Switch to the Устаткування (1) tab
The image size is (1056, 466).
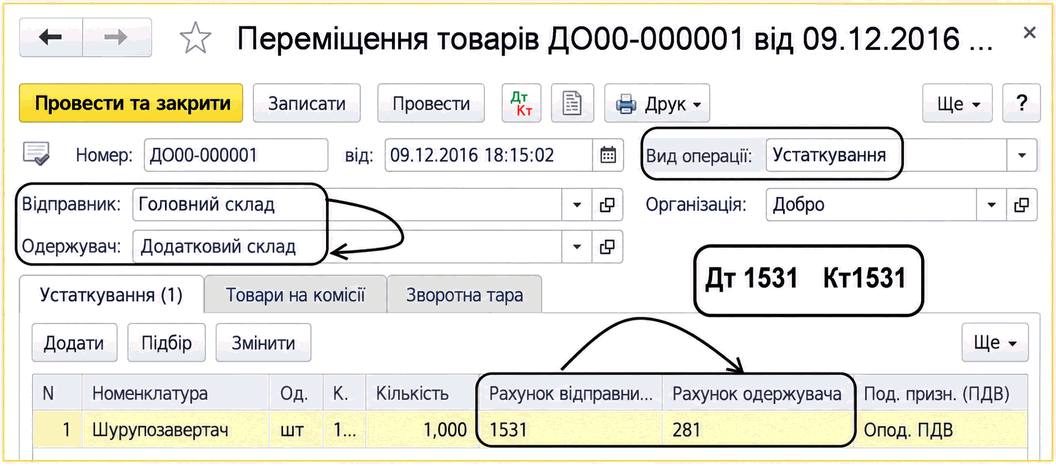pyautogui.click(x=112, y=294)
